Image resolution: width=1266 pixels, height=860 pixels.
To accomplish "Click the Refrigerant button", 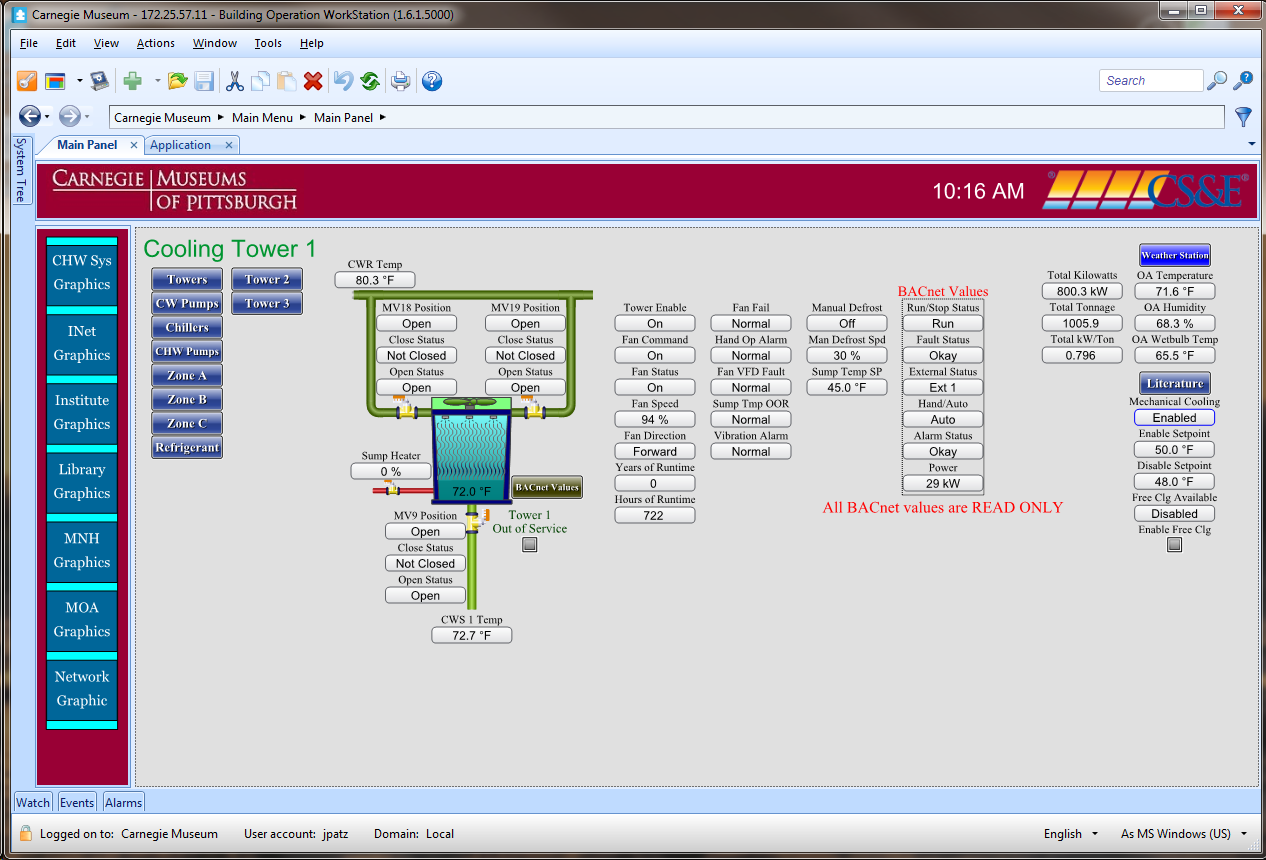I will 187,447.
